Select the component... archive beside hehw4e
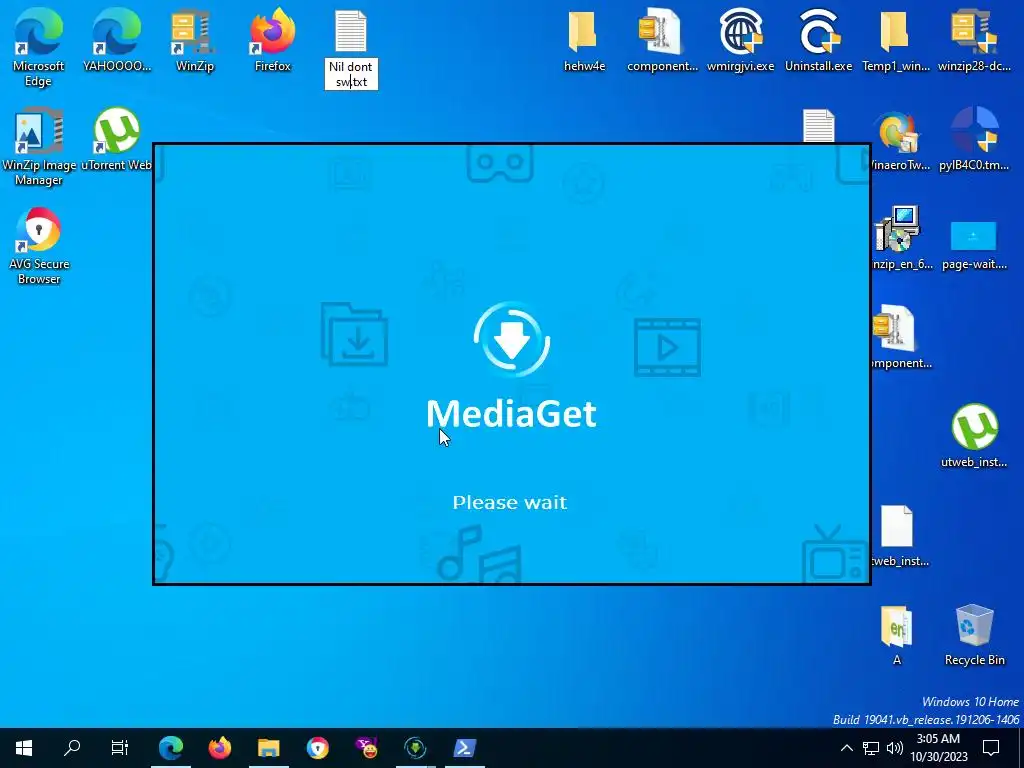Image resolution: width=1024 pixels, height=768 pixels. [x=662, y=40]
